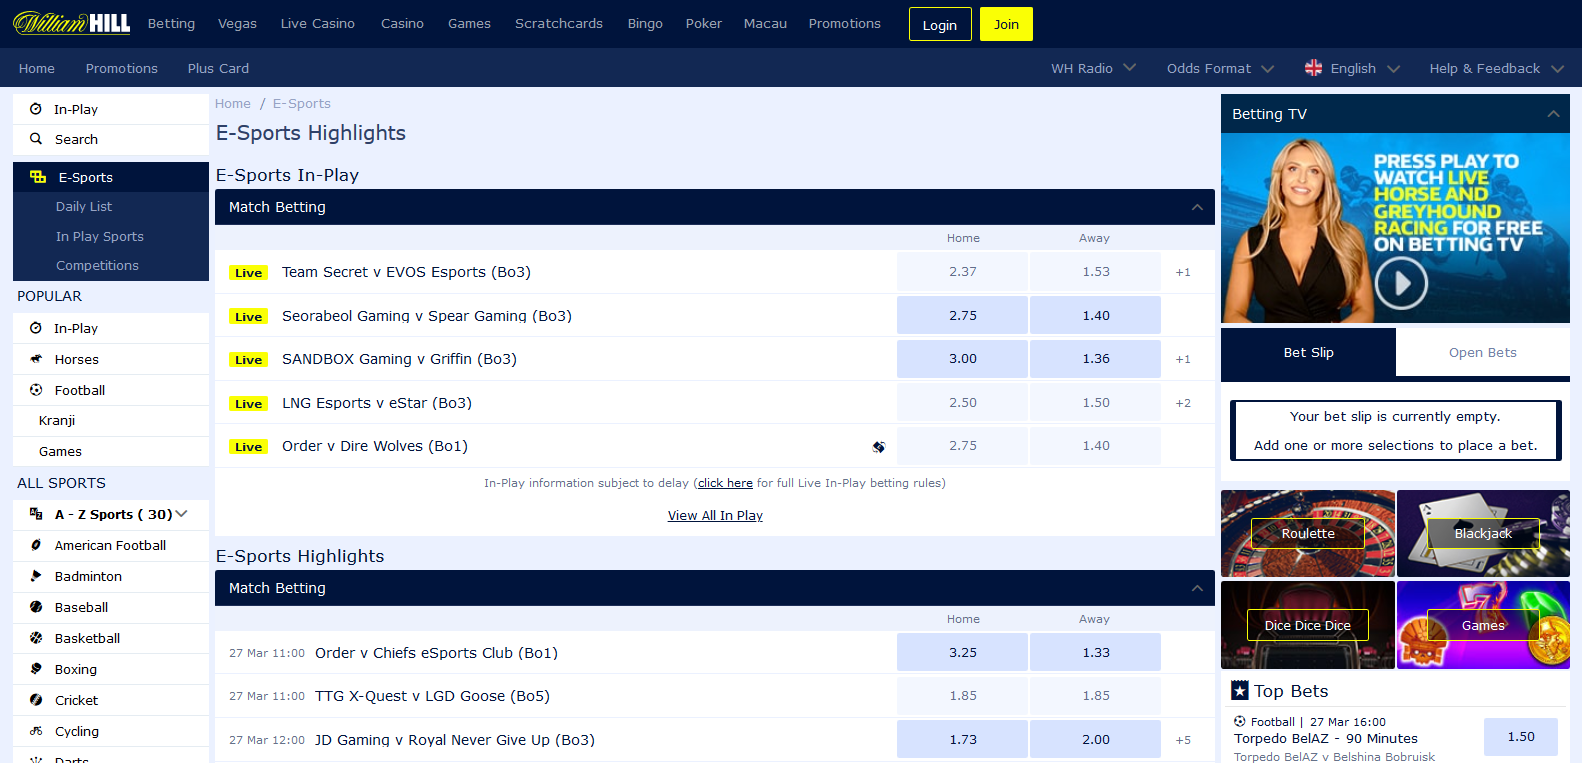Click the E-Sports sidebar icon
This screenshot has height=763, width=1582.
(x=38, y=177)
